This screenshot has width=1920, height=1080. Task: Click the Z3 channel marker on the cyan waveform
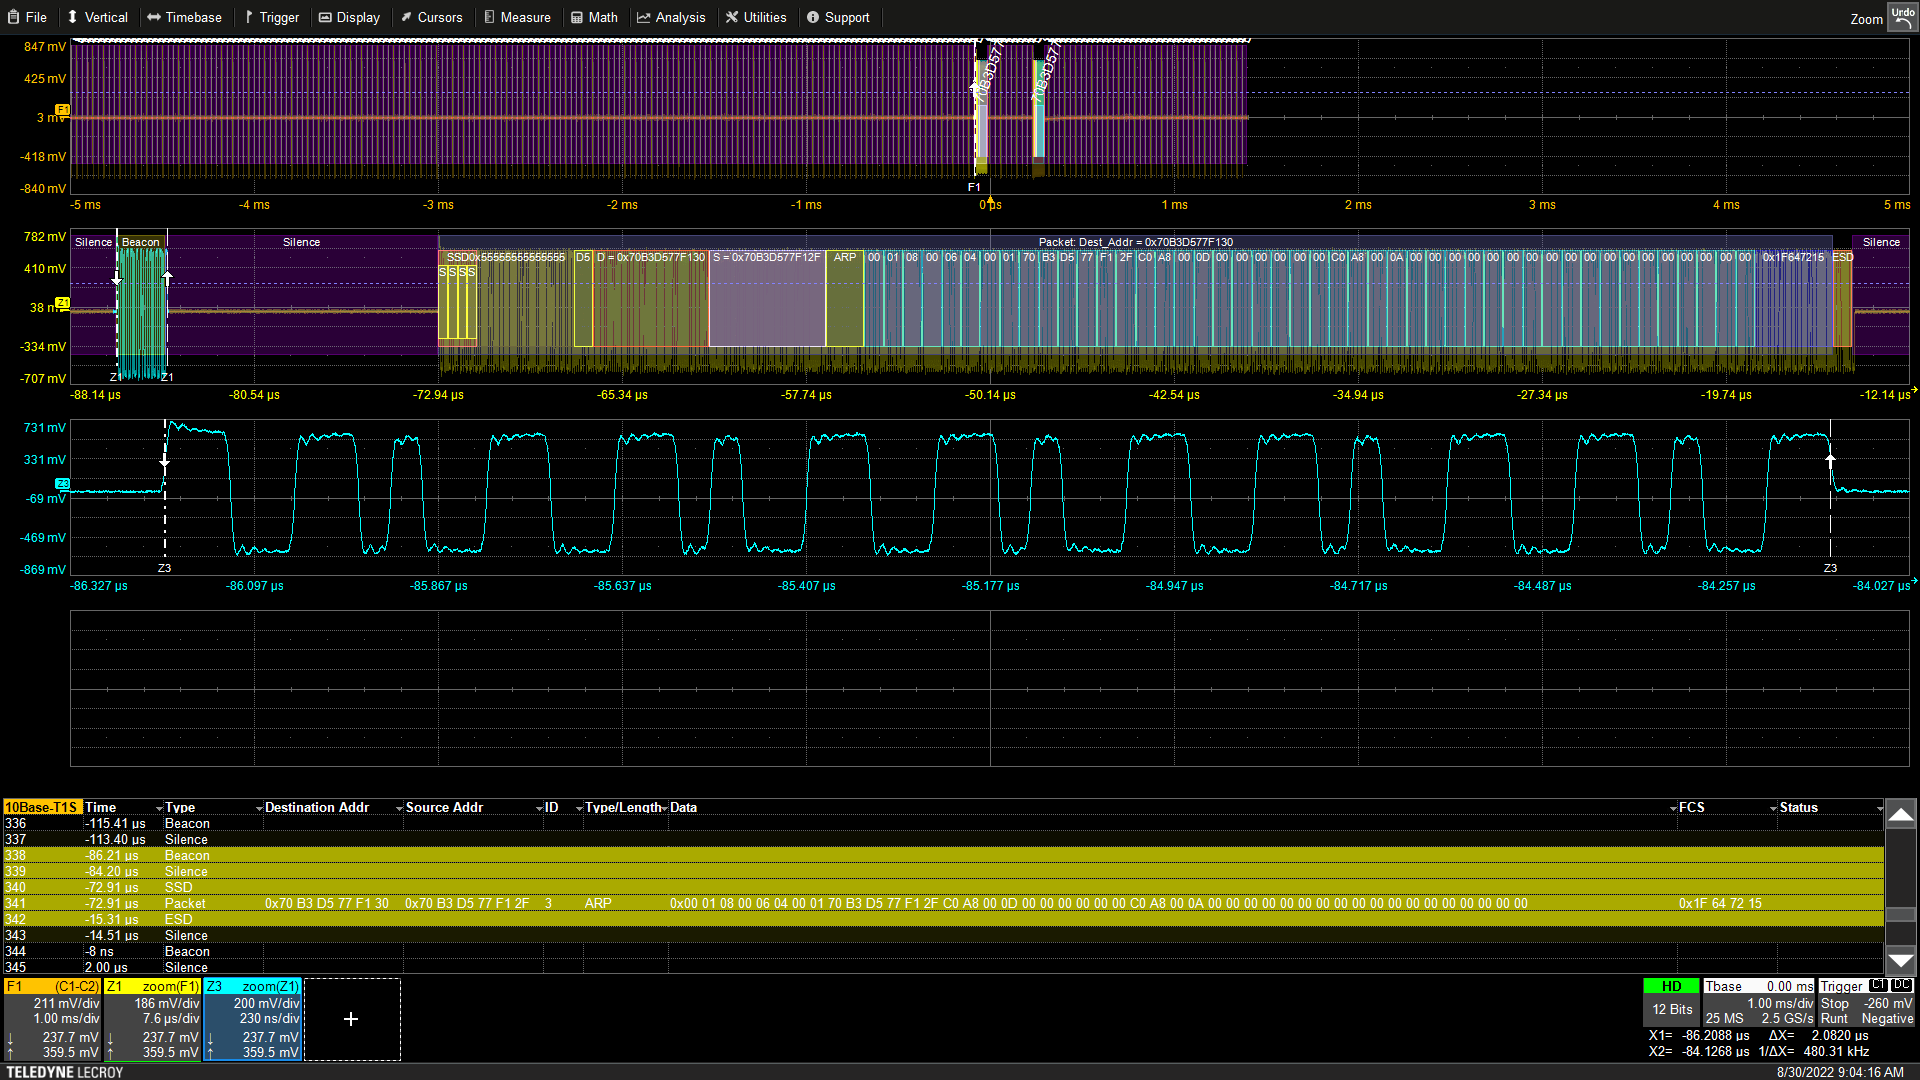point(62,484)
